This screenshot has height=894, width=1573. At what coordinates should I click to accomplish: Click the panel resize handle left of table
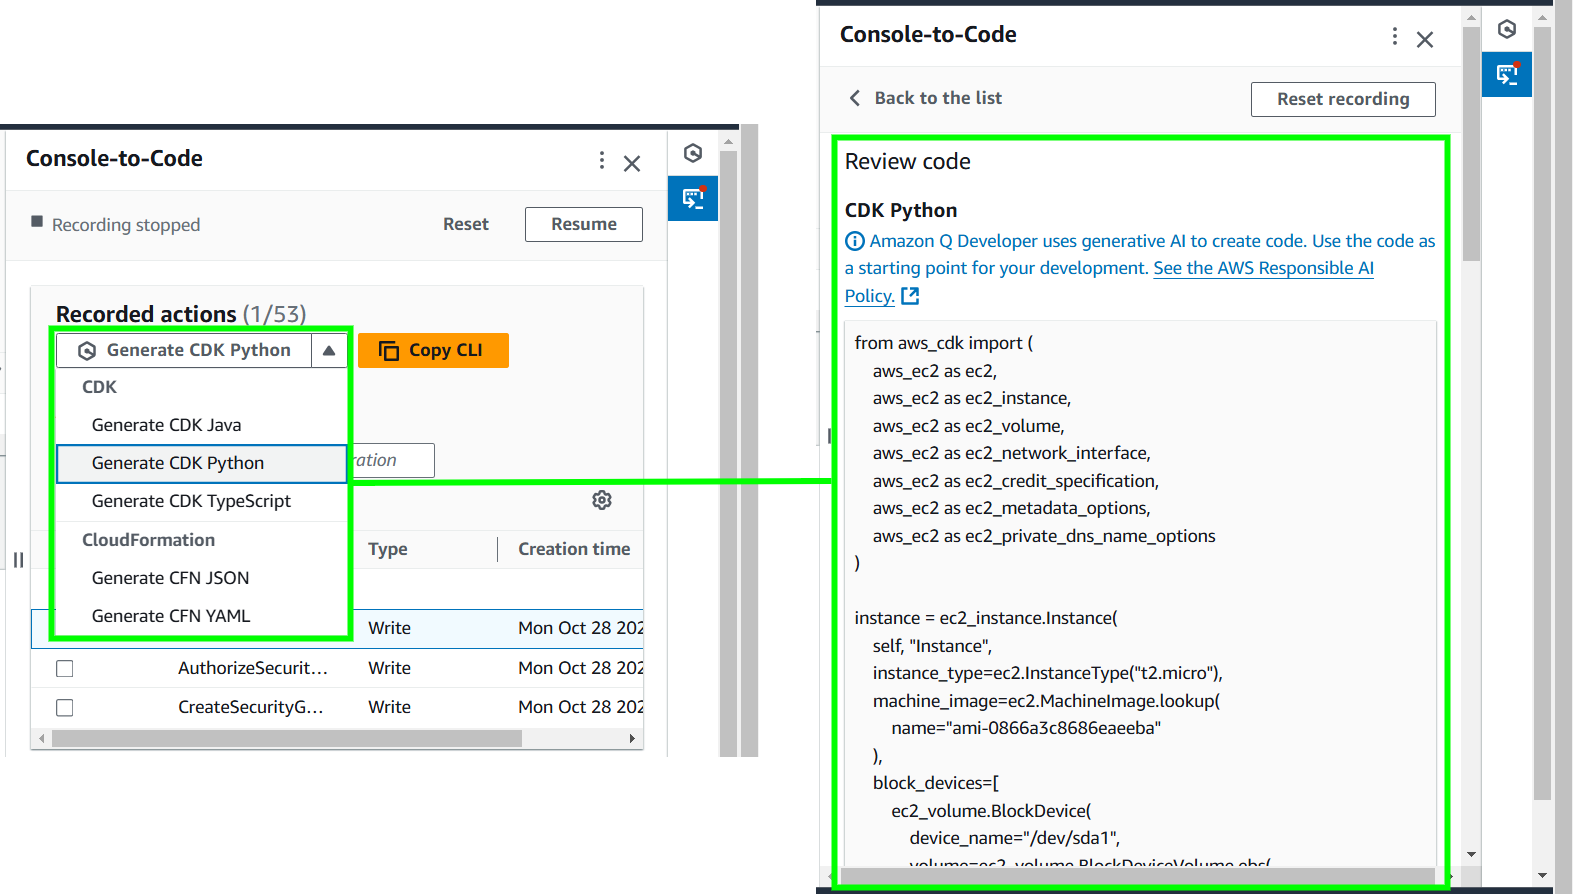tap(18, 559)
